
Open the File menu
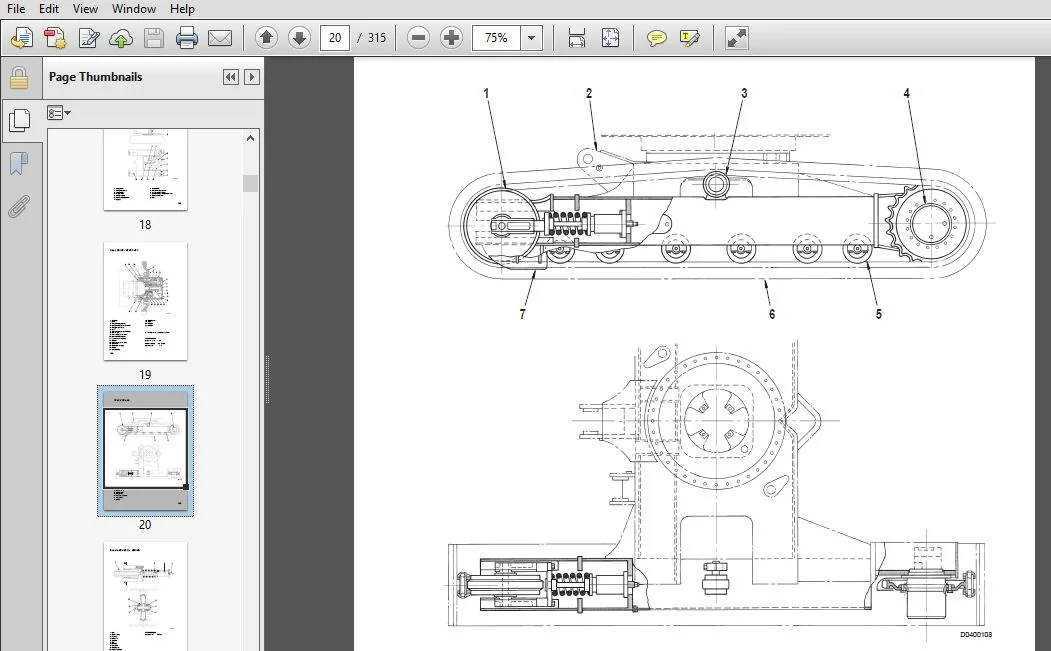point(15,9)
